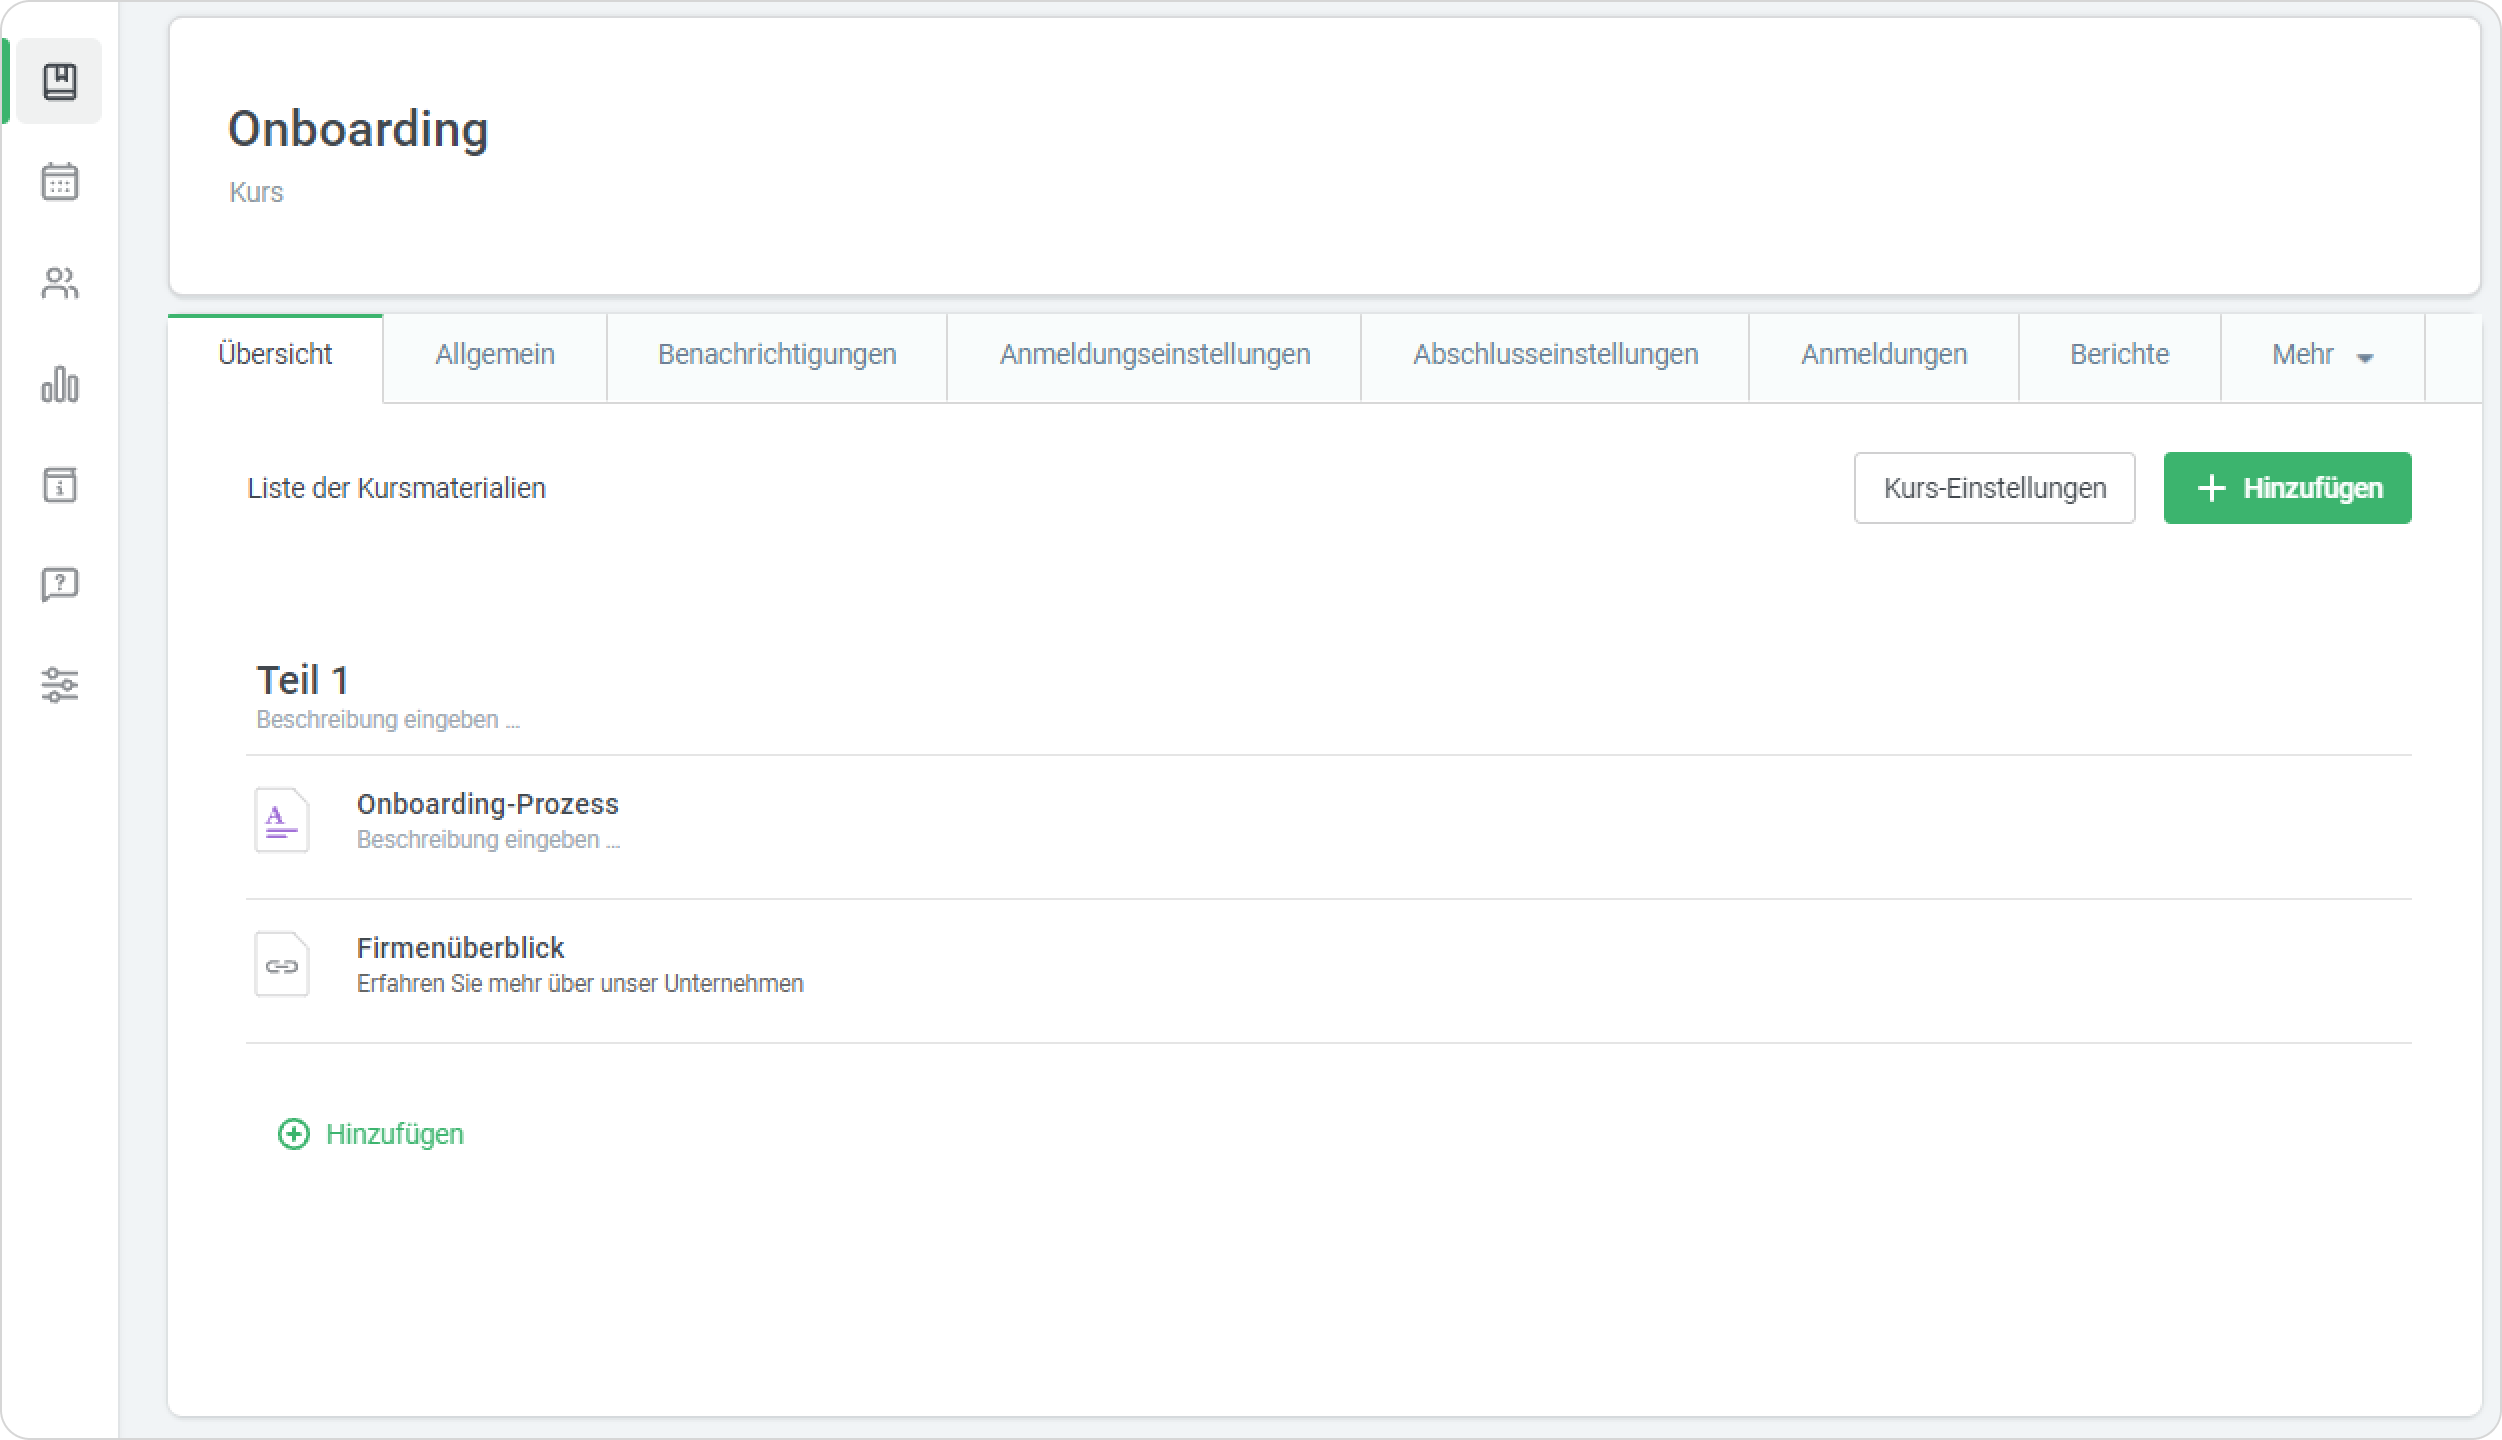The width and height of the screenshot is (2502, 1440).
Task: Open the courses book icon in sidebar
Action: (x=60, y=82)
